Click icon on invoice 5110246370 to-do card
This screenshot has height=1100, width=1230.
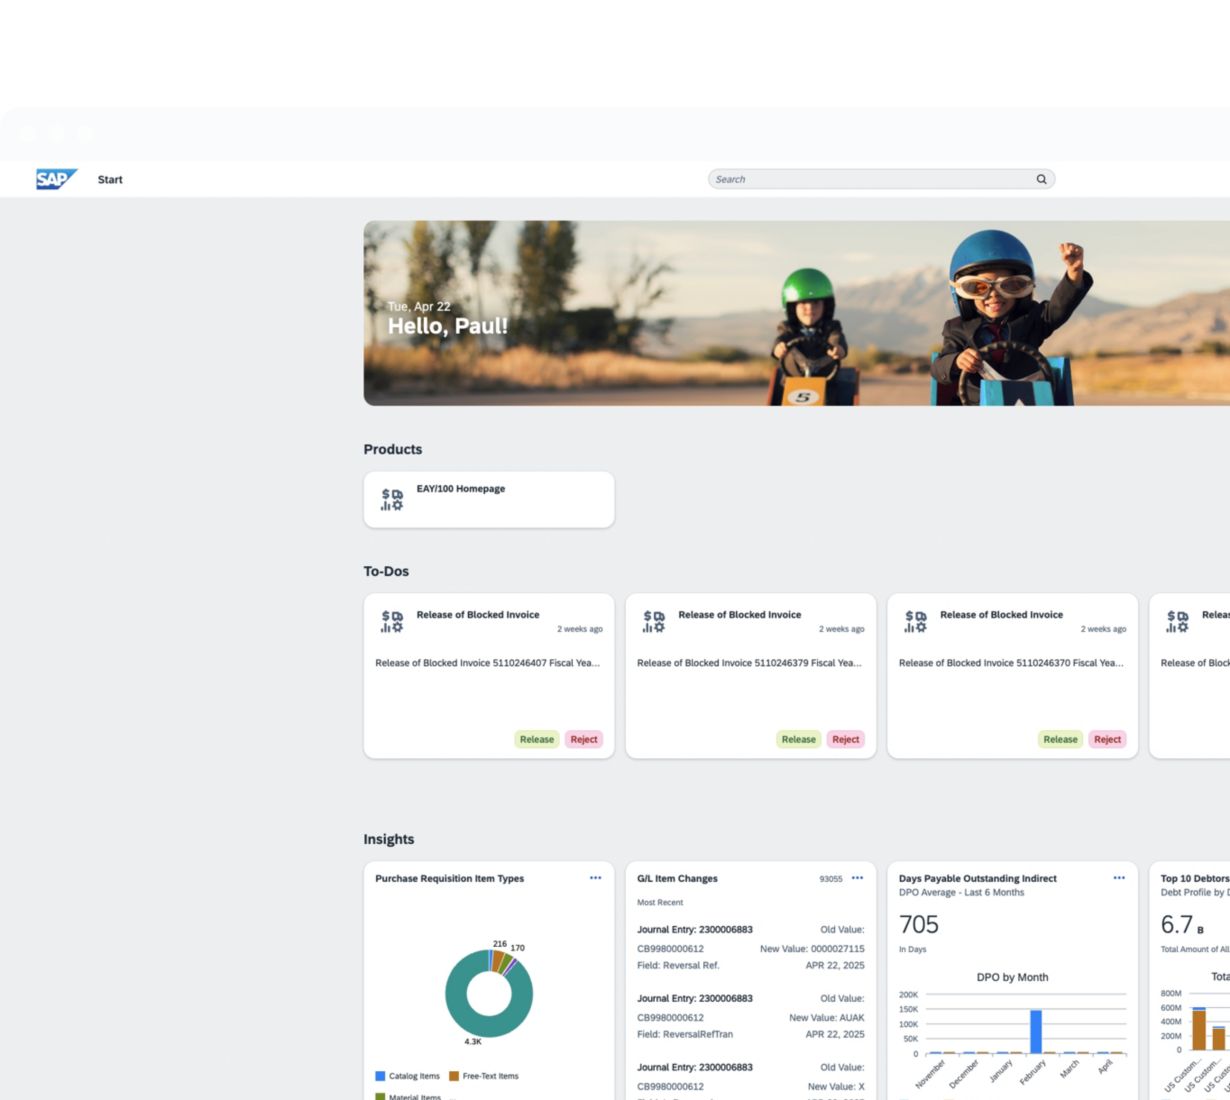915,621
